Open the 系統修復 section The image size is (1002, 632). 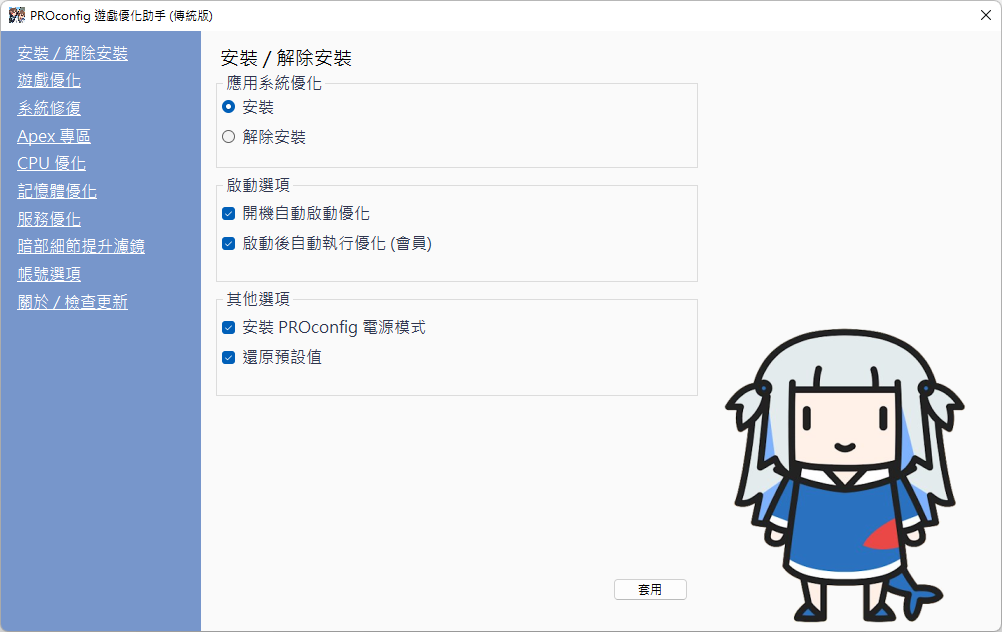tap(49, 108)
